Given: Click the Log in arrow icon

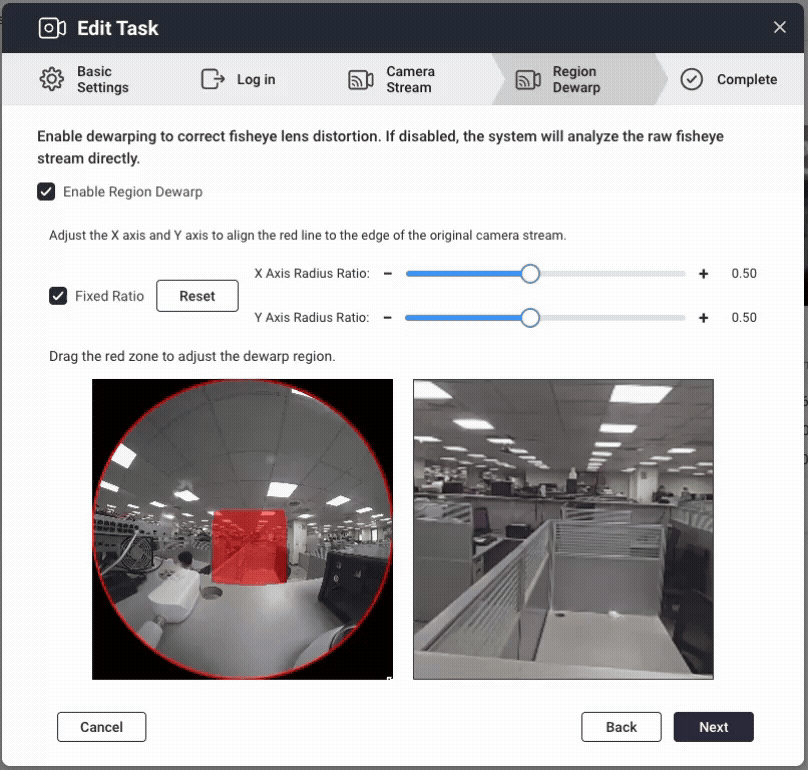Looking at the screenshot, I should [x=213, y=79].
